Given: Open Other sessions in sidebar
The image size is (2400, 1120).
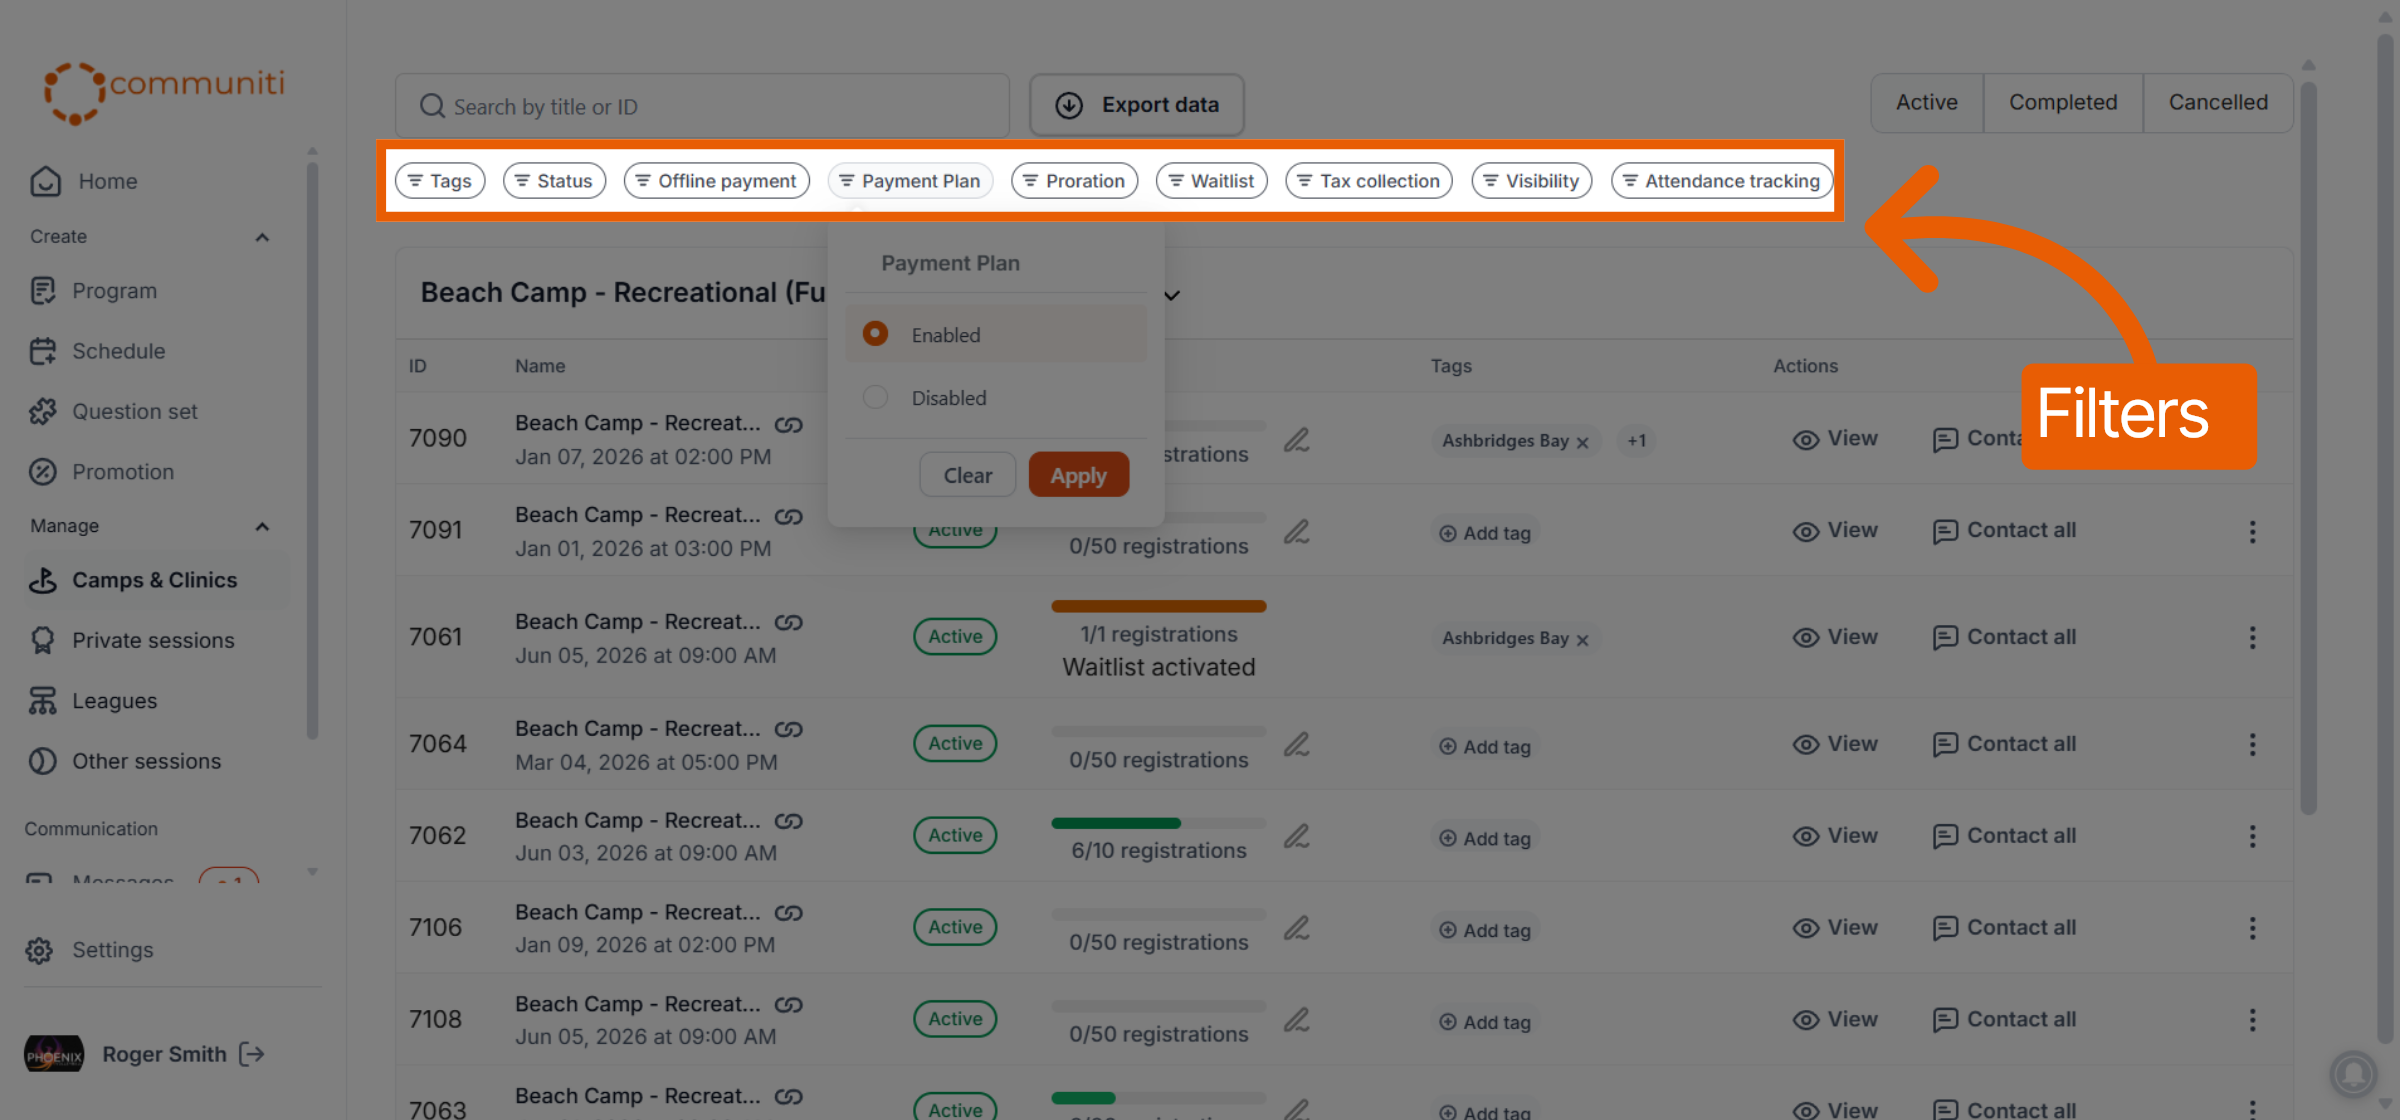Looking at the screenshot, I should [125, 761].
